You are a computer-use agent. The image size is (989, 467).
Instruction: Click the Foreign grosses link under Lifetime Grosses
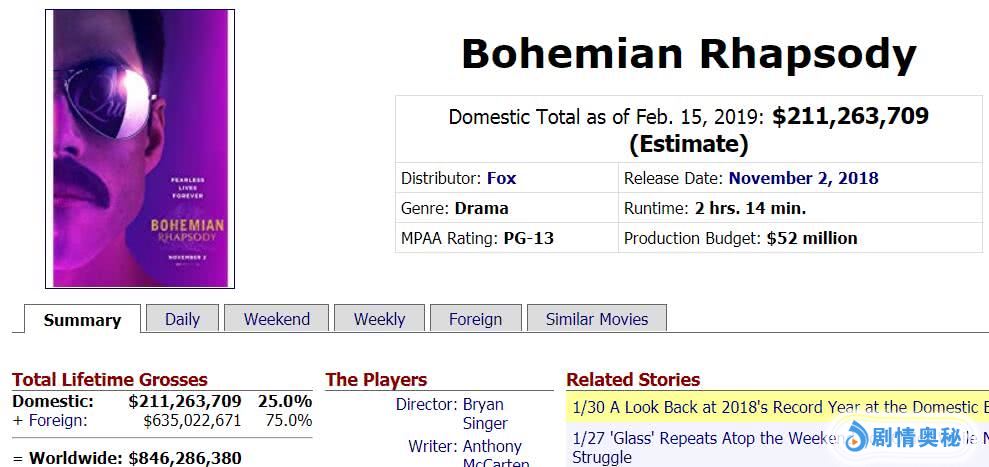pos(57,420)
